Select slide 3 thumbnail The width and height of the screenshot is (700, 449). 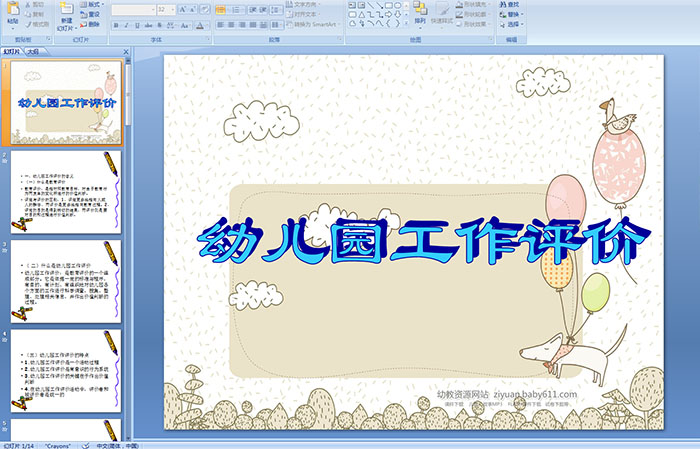click(66, 282)
